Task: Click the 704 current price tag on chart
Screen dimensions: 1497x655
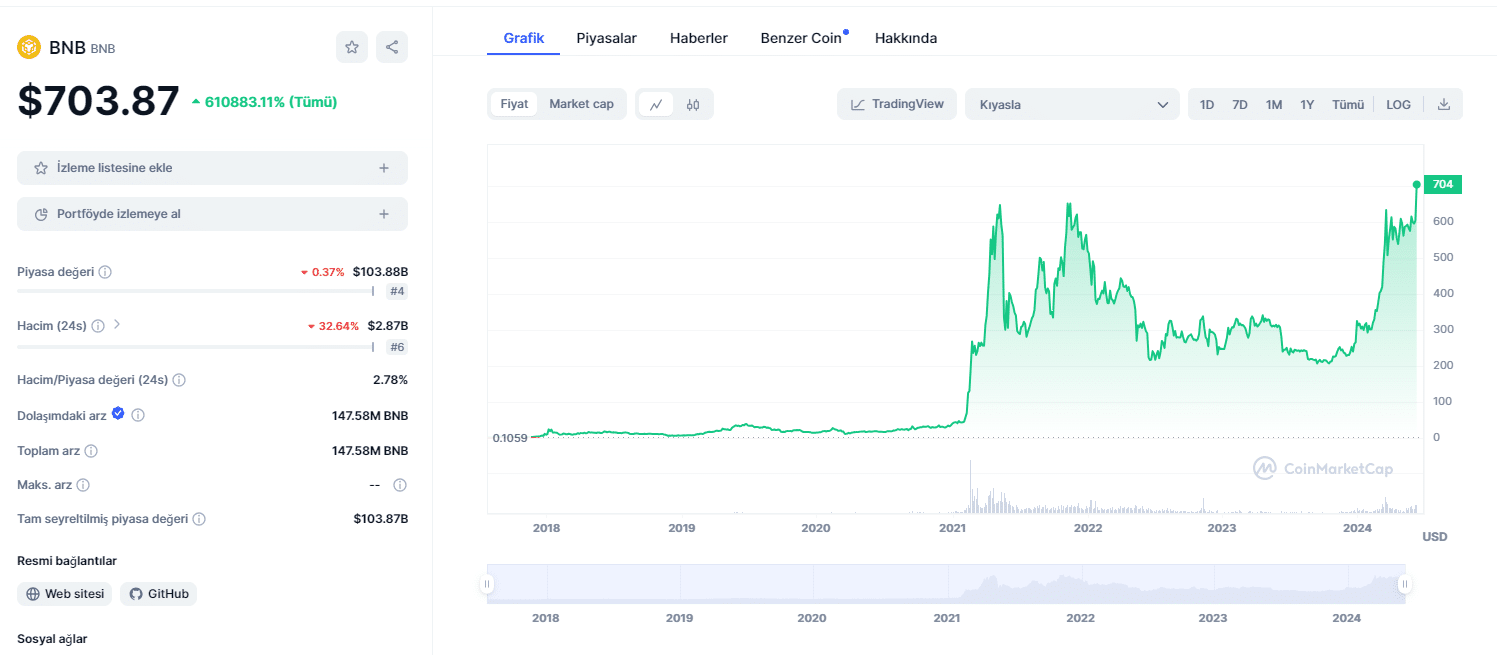Action: click(1442, 184)
